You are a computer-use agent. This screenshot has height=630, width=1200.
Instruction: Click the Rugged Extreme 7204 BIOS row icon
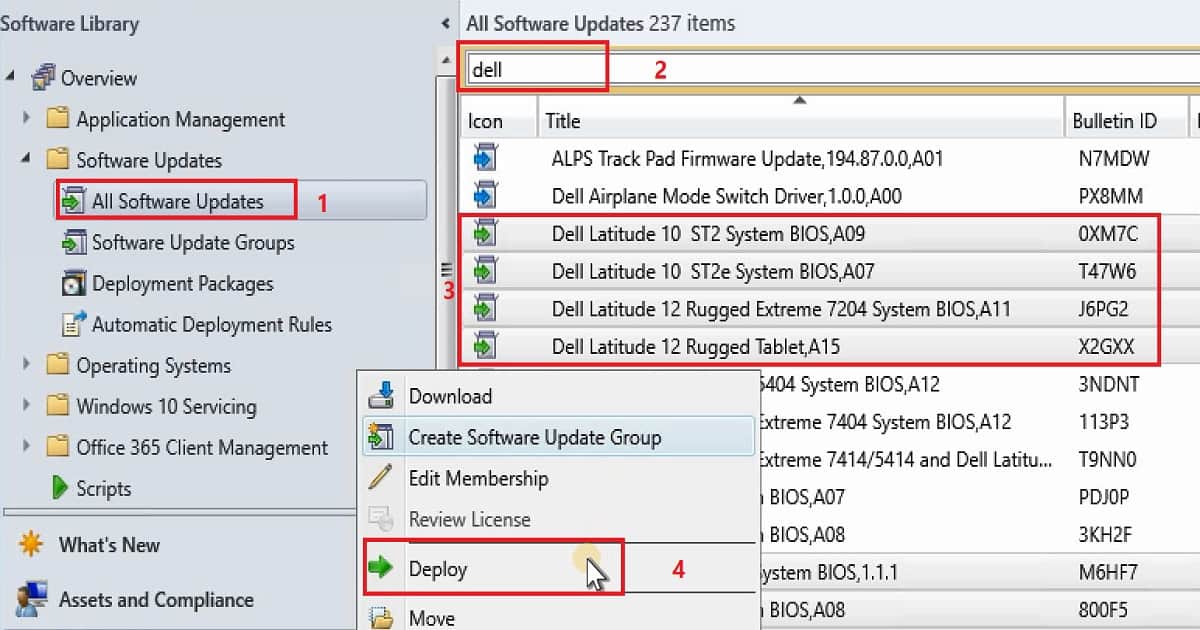pos(485,309)
